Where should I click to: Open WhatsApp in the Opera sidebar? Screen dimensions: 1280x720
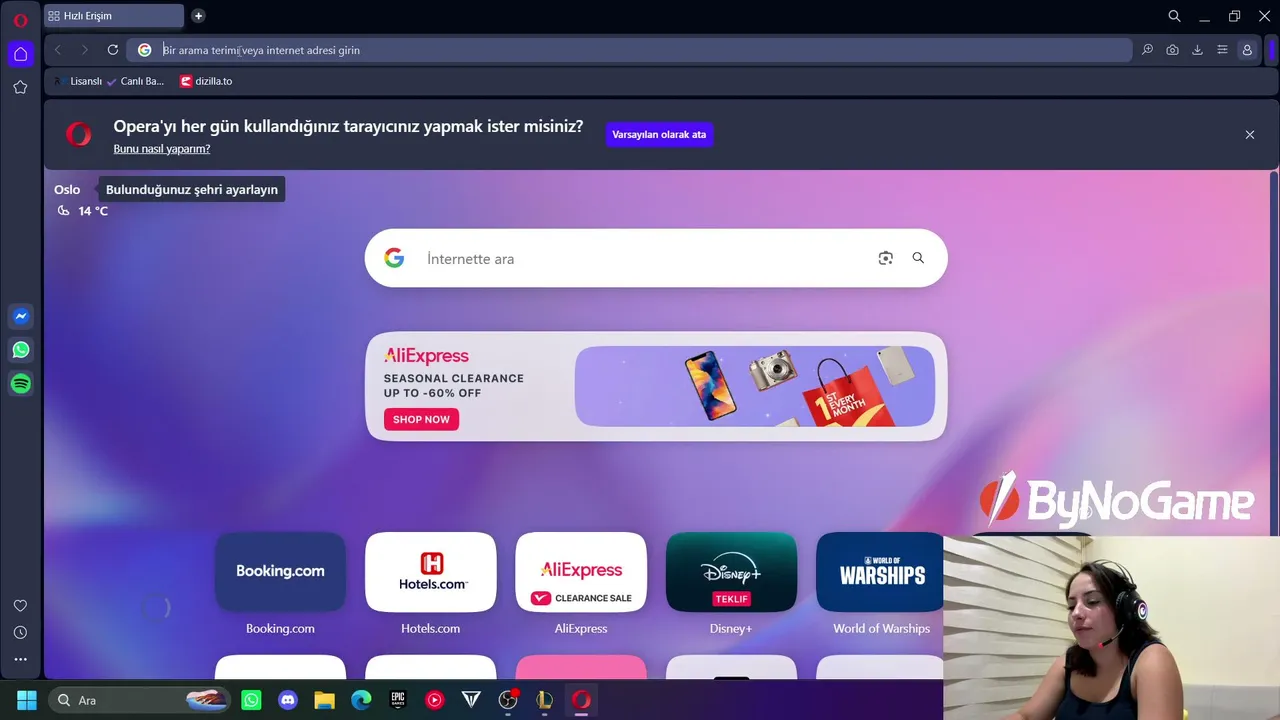pyautogui.click(x=20, y=350)
